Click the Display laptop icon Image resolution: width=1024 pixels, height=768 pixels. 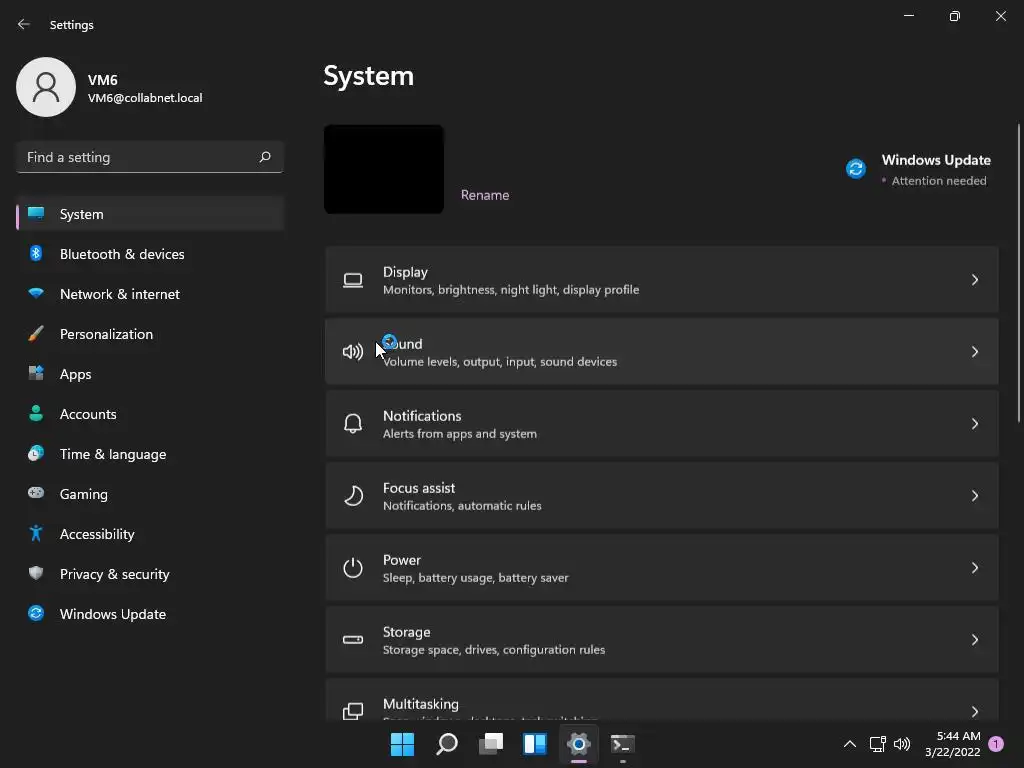353,280
